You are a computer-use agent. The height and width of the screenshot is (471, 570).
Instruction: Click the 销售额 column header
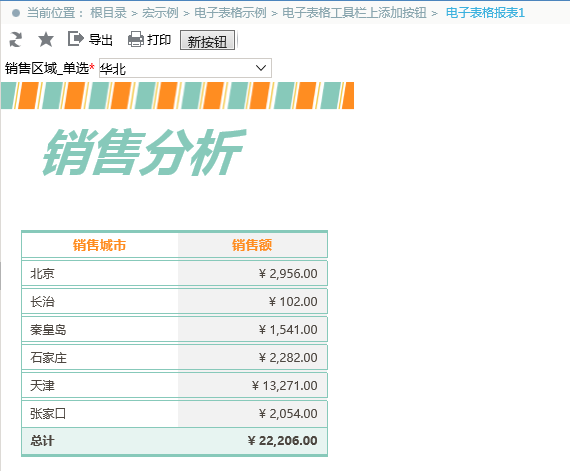click(252, 245)
